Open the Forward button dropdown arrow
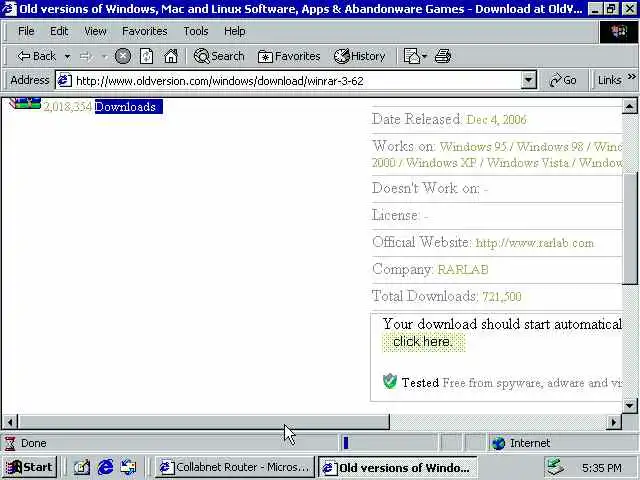The image size is (640, 480). (x=104, y=56)
